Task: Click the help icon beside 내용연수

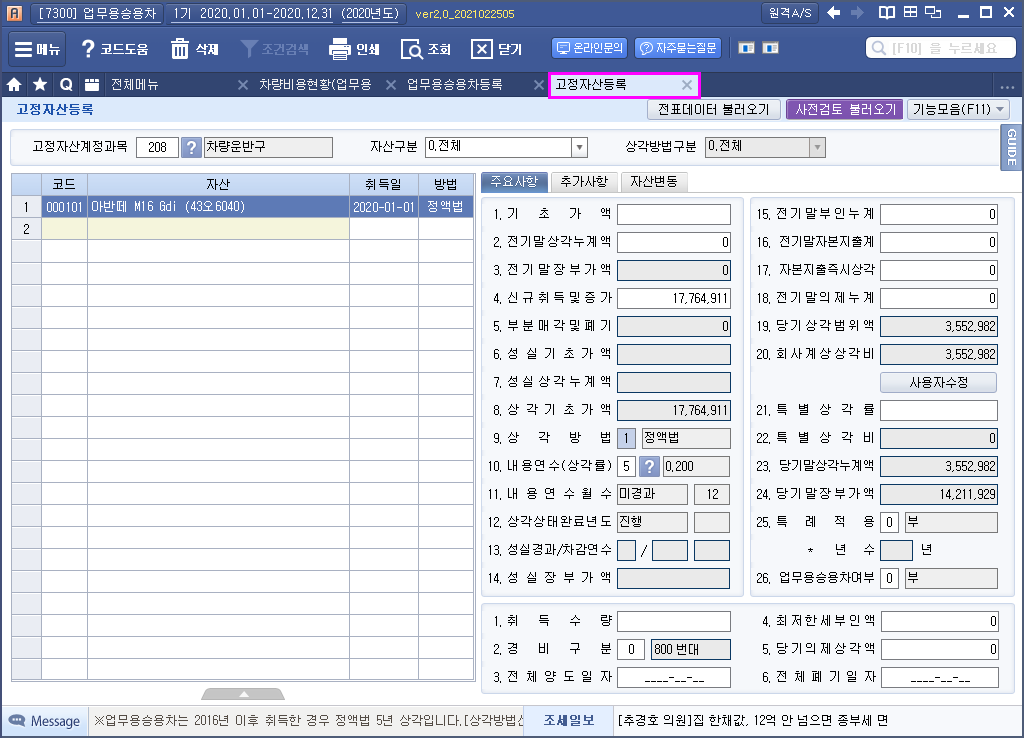Action: point(649,466)
